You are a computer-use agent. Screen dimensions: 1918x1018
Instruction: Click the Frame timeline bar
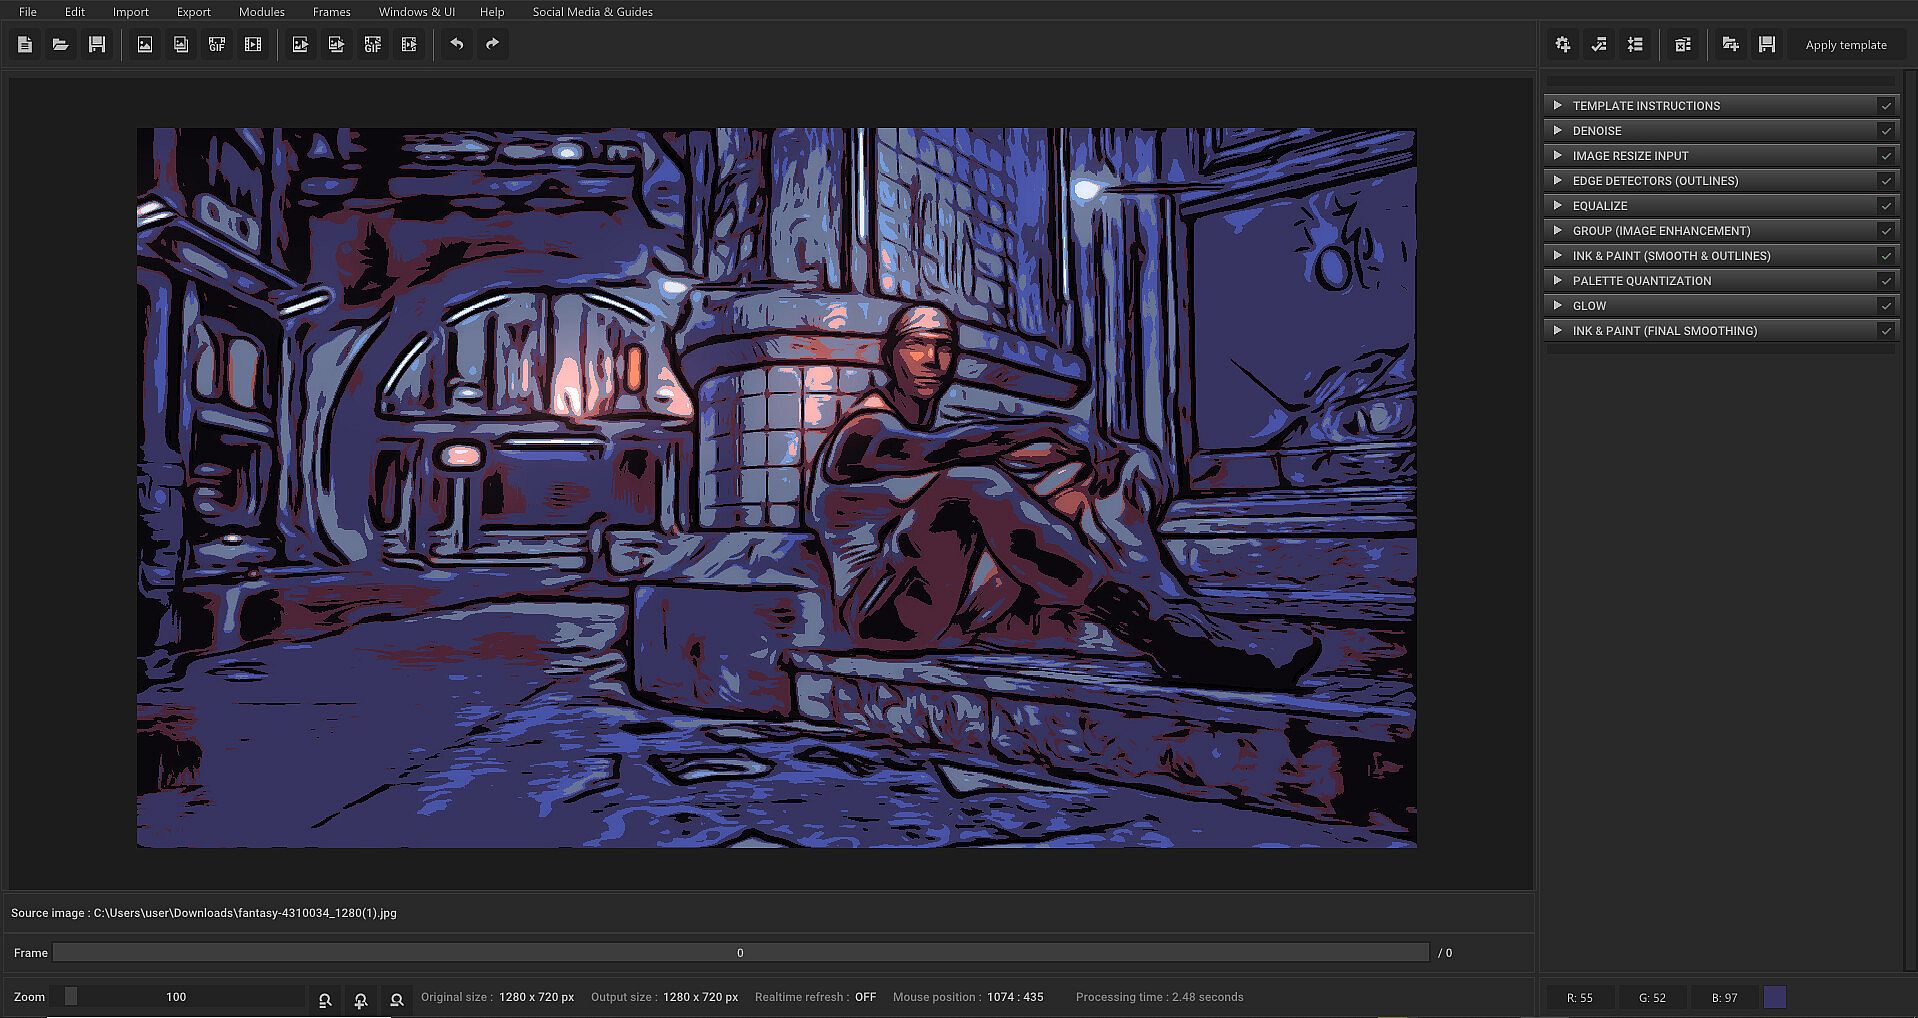[740, 953]
